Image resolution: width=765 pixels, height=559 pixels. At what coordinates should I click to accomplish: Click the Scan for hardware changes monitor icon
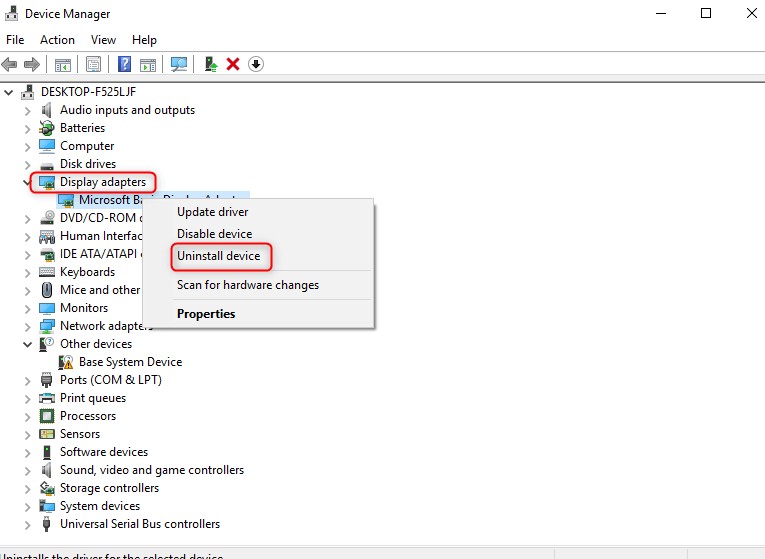click(179, 64)
